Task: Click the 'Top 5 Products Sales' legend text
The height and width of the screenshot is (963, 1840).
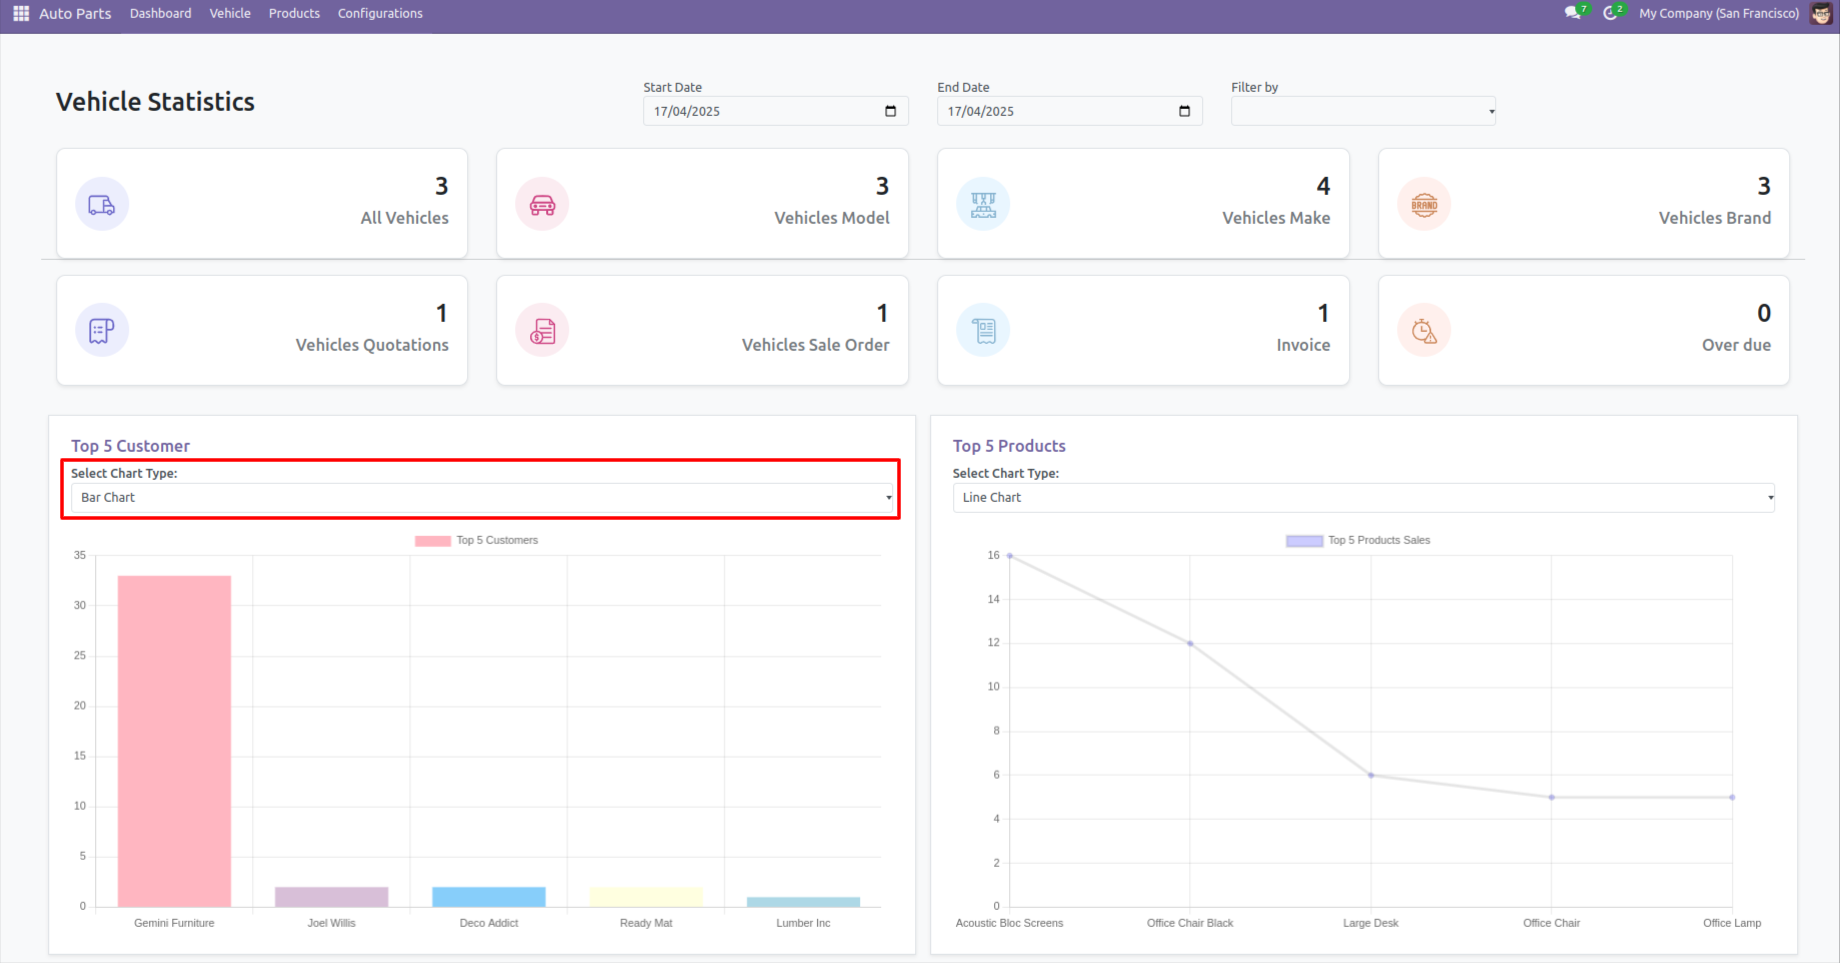Action: [1379, 540]
